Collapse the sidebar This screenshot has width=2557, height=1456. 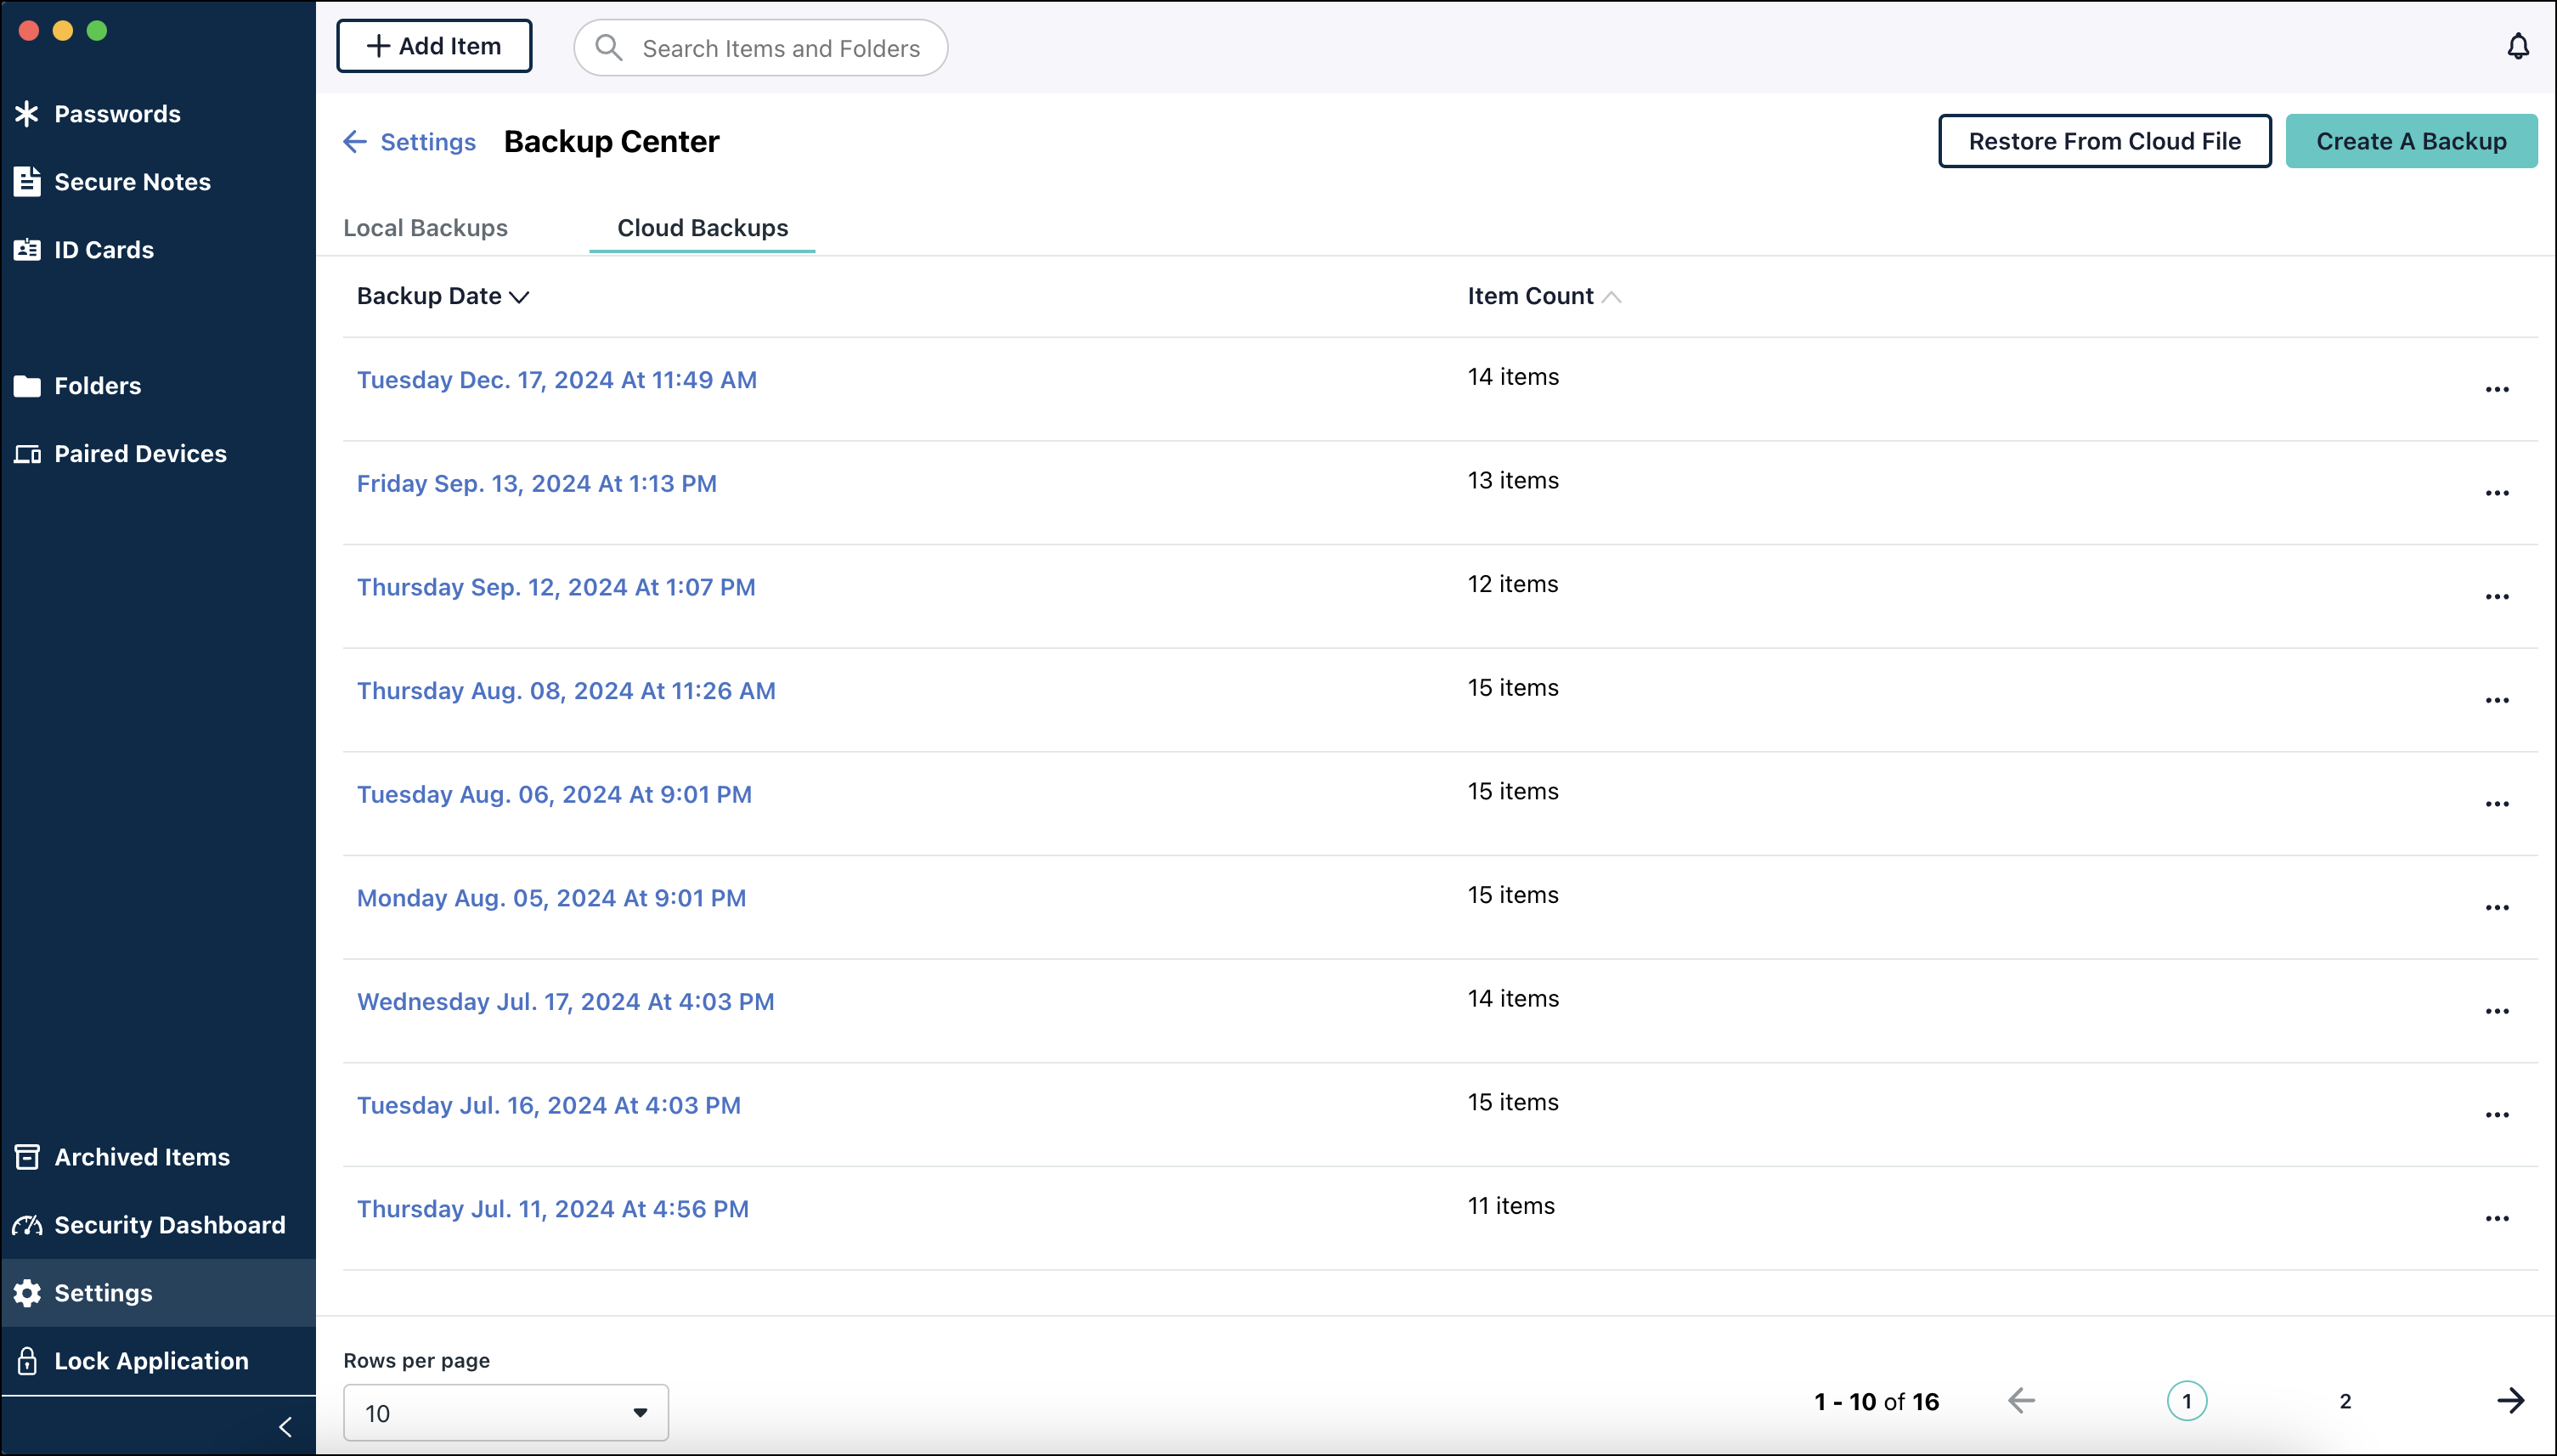pos(287,1426)
